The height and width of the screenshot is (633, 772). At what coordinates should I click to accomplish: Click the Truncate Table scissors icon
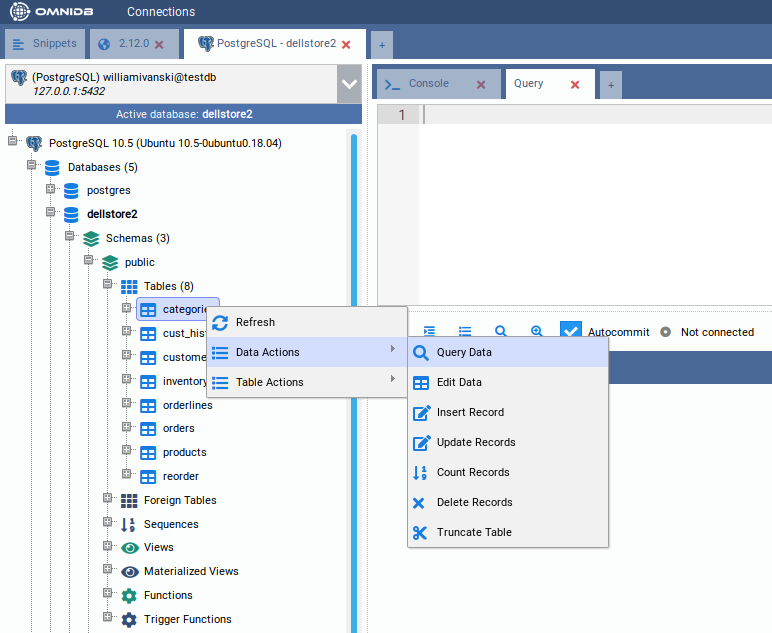[421, 533]
